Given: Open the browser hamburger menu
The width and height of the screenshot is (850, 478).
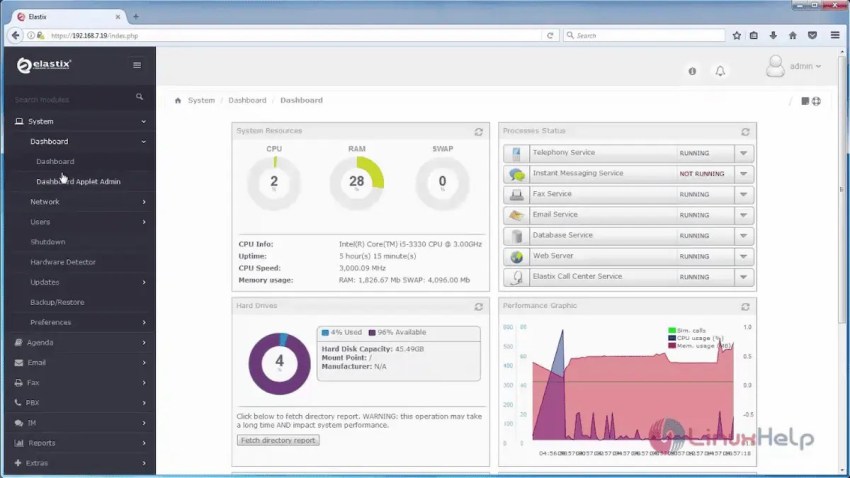Looking at the screenshot, I should 835,35.
